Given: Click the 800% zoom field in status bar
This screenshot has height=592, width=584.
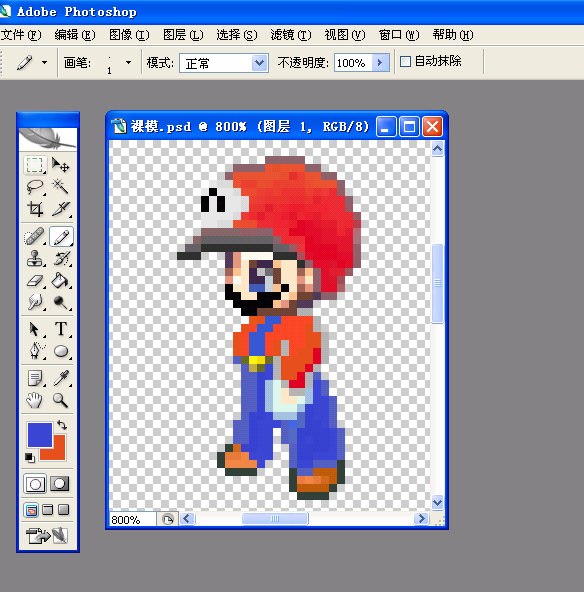Looking at the screenshot, I should point(133,520).
